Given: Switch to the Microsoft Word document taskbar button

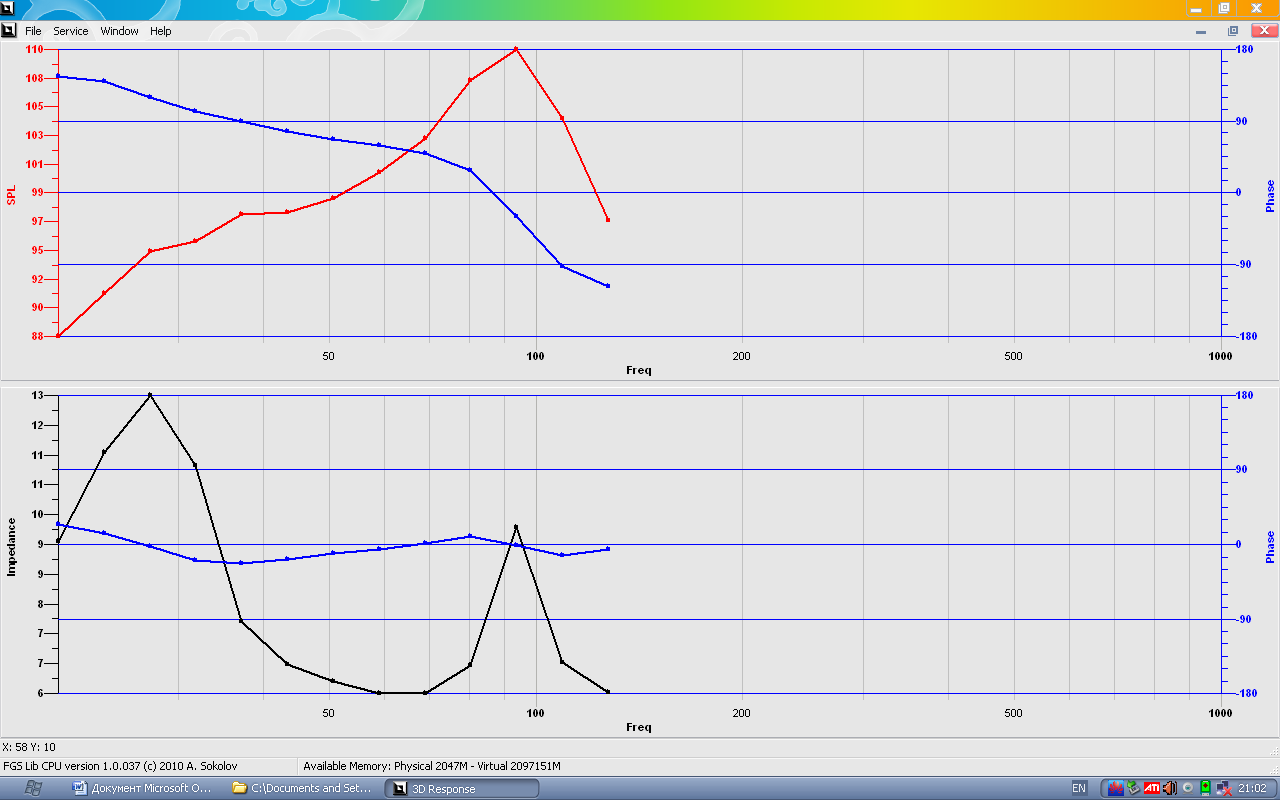Looking at the screenshot, I should click(x=143, y=788).
